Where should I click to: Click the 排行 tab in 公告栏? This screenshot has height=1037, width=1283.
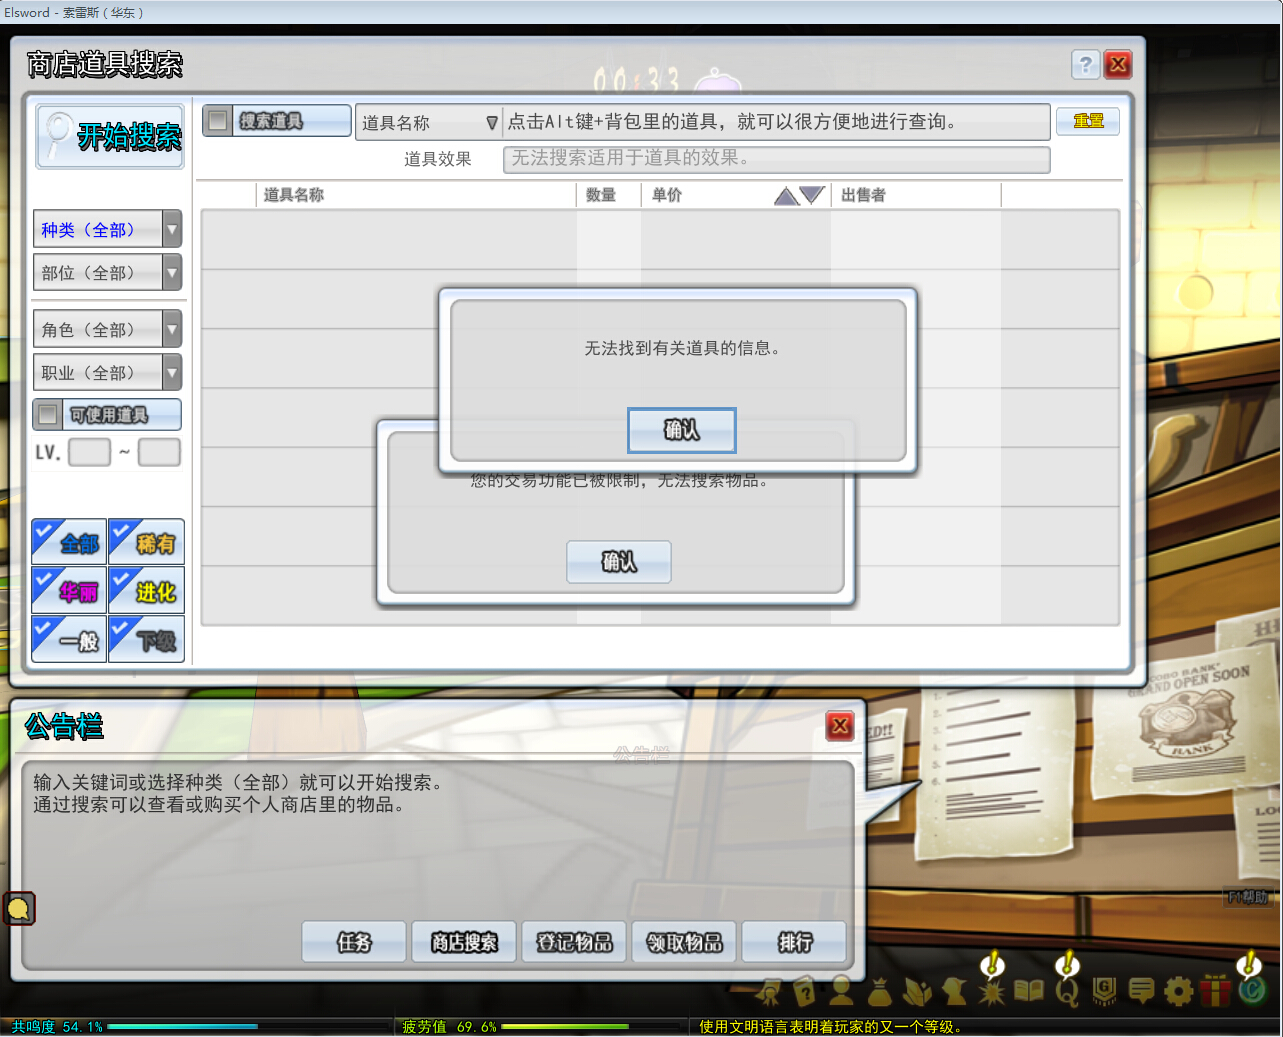pyautogui.click(x=794, y=942)
